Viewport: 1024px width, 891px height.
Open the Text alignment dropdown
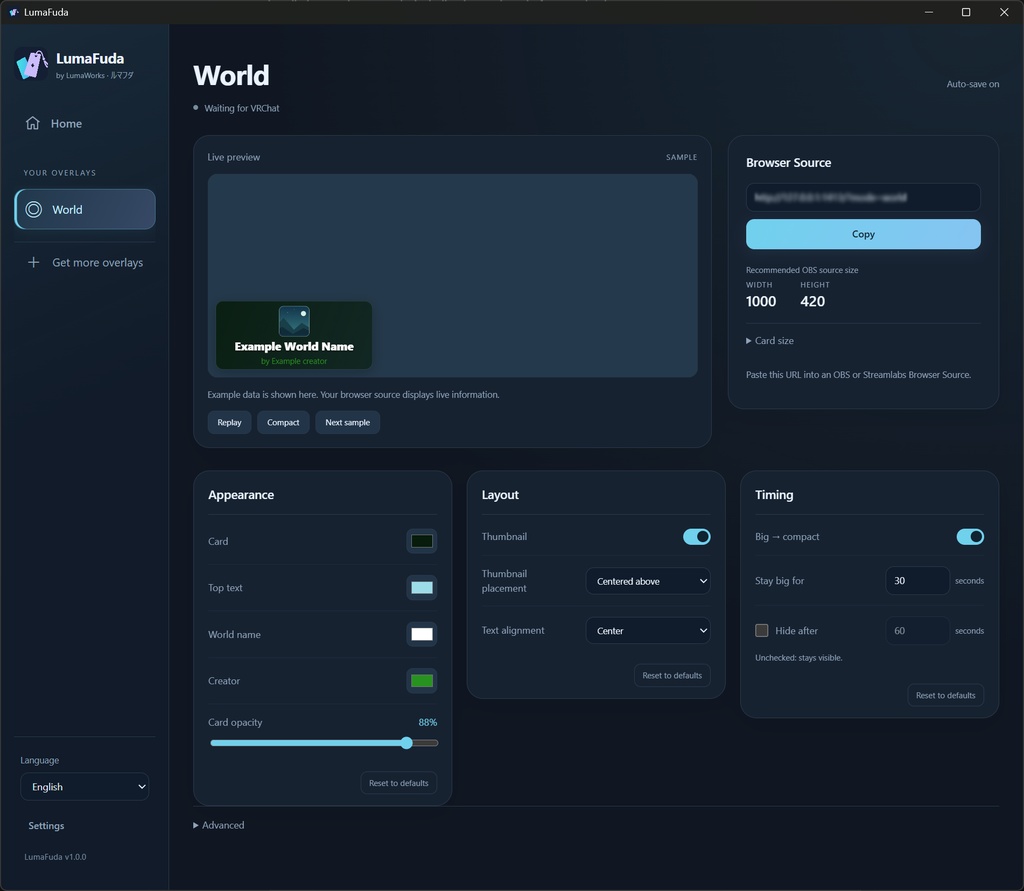click(648, 630)
